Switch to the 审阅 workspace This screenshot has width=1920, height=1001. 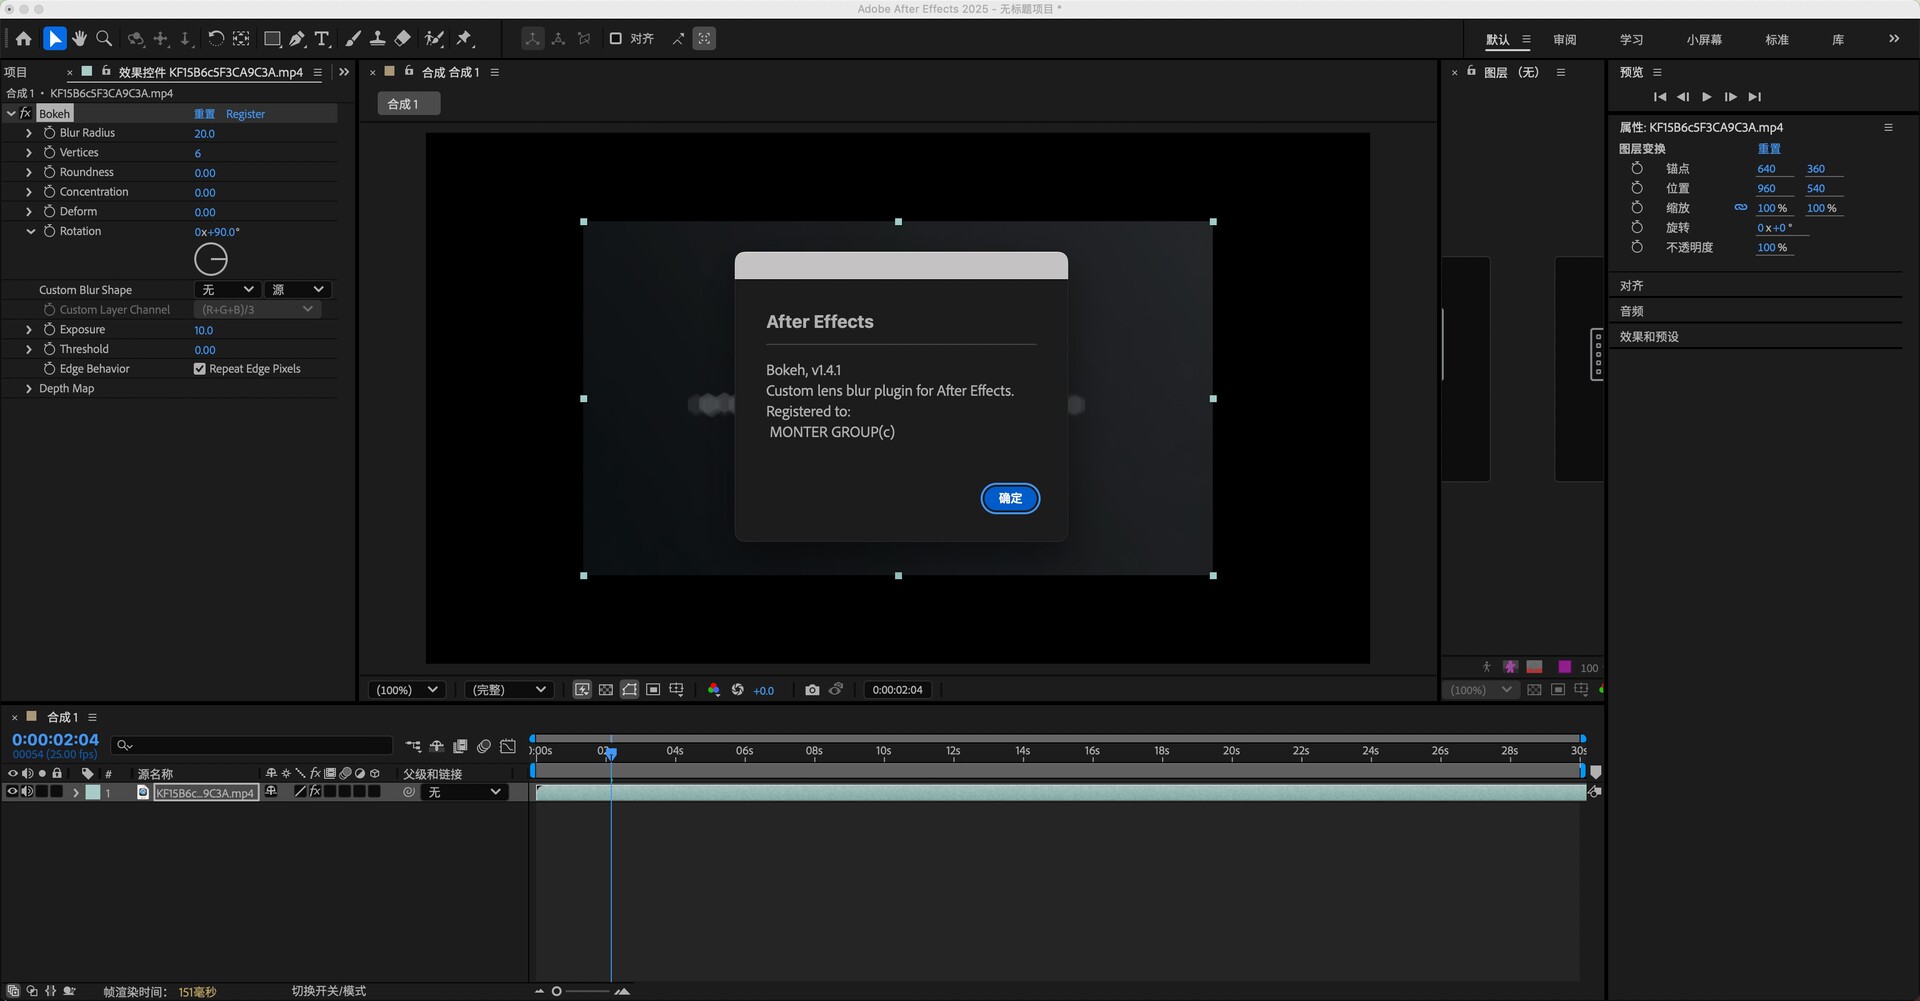(1565, 40)
